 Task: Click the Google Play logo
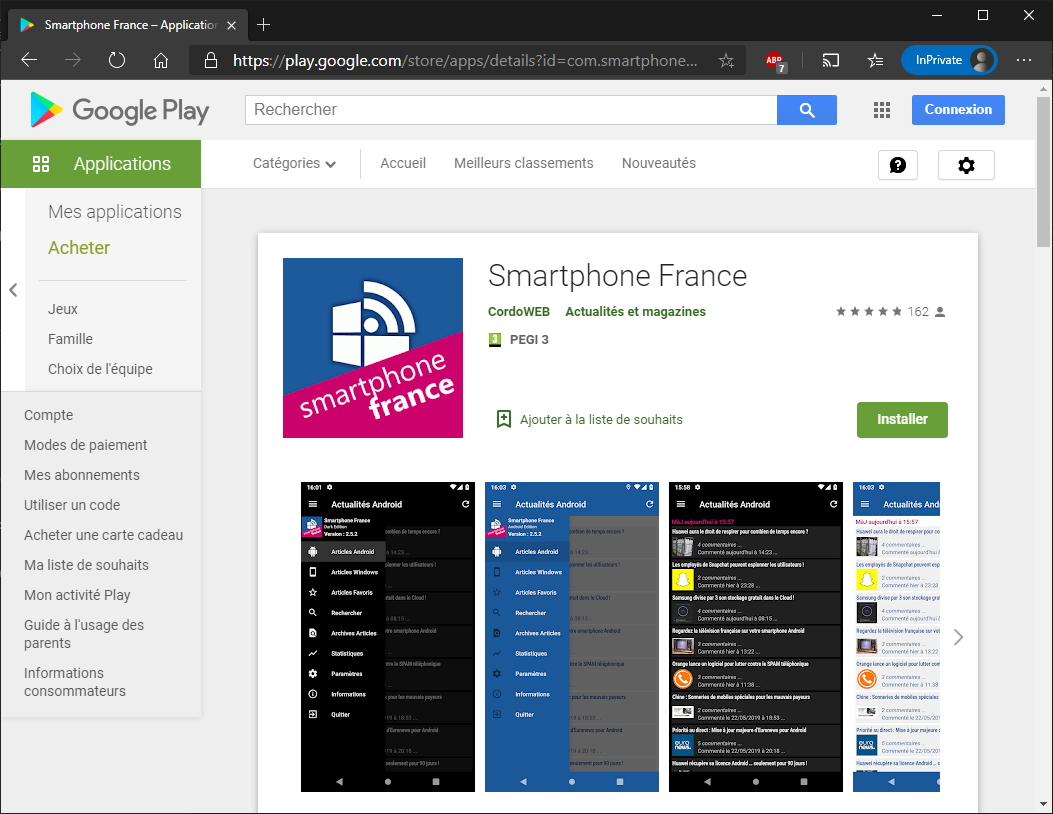pos(120,110)
